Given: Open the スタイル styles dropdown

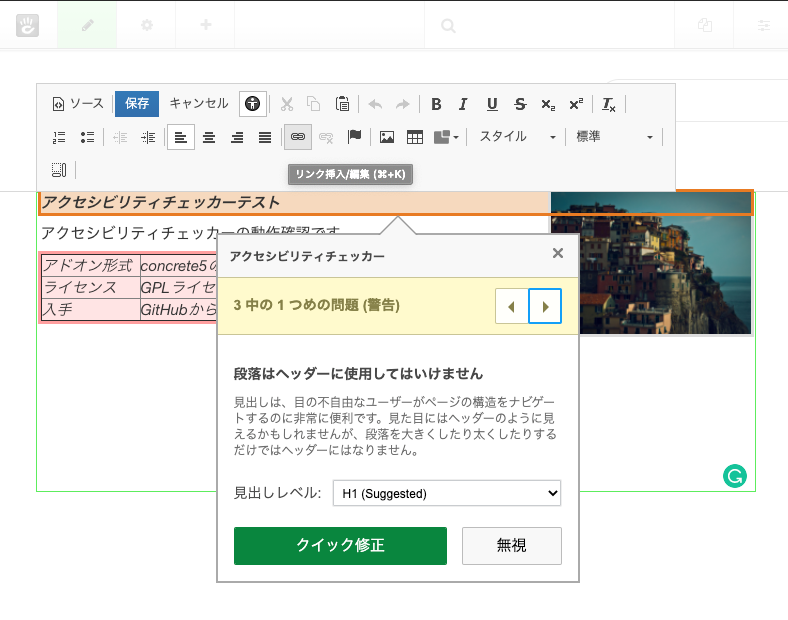Looking at the screenshot, I should [516, 137].
